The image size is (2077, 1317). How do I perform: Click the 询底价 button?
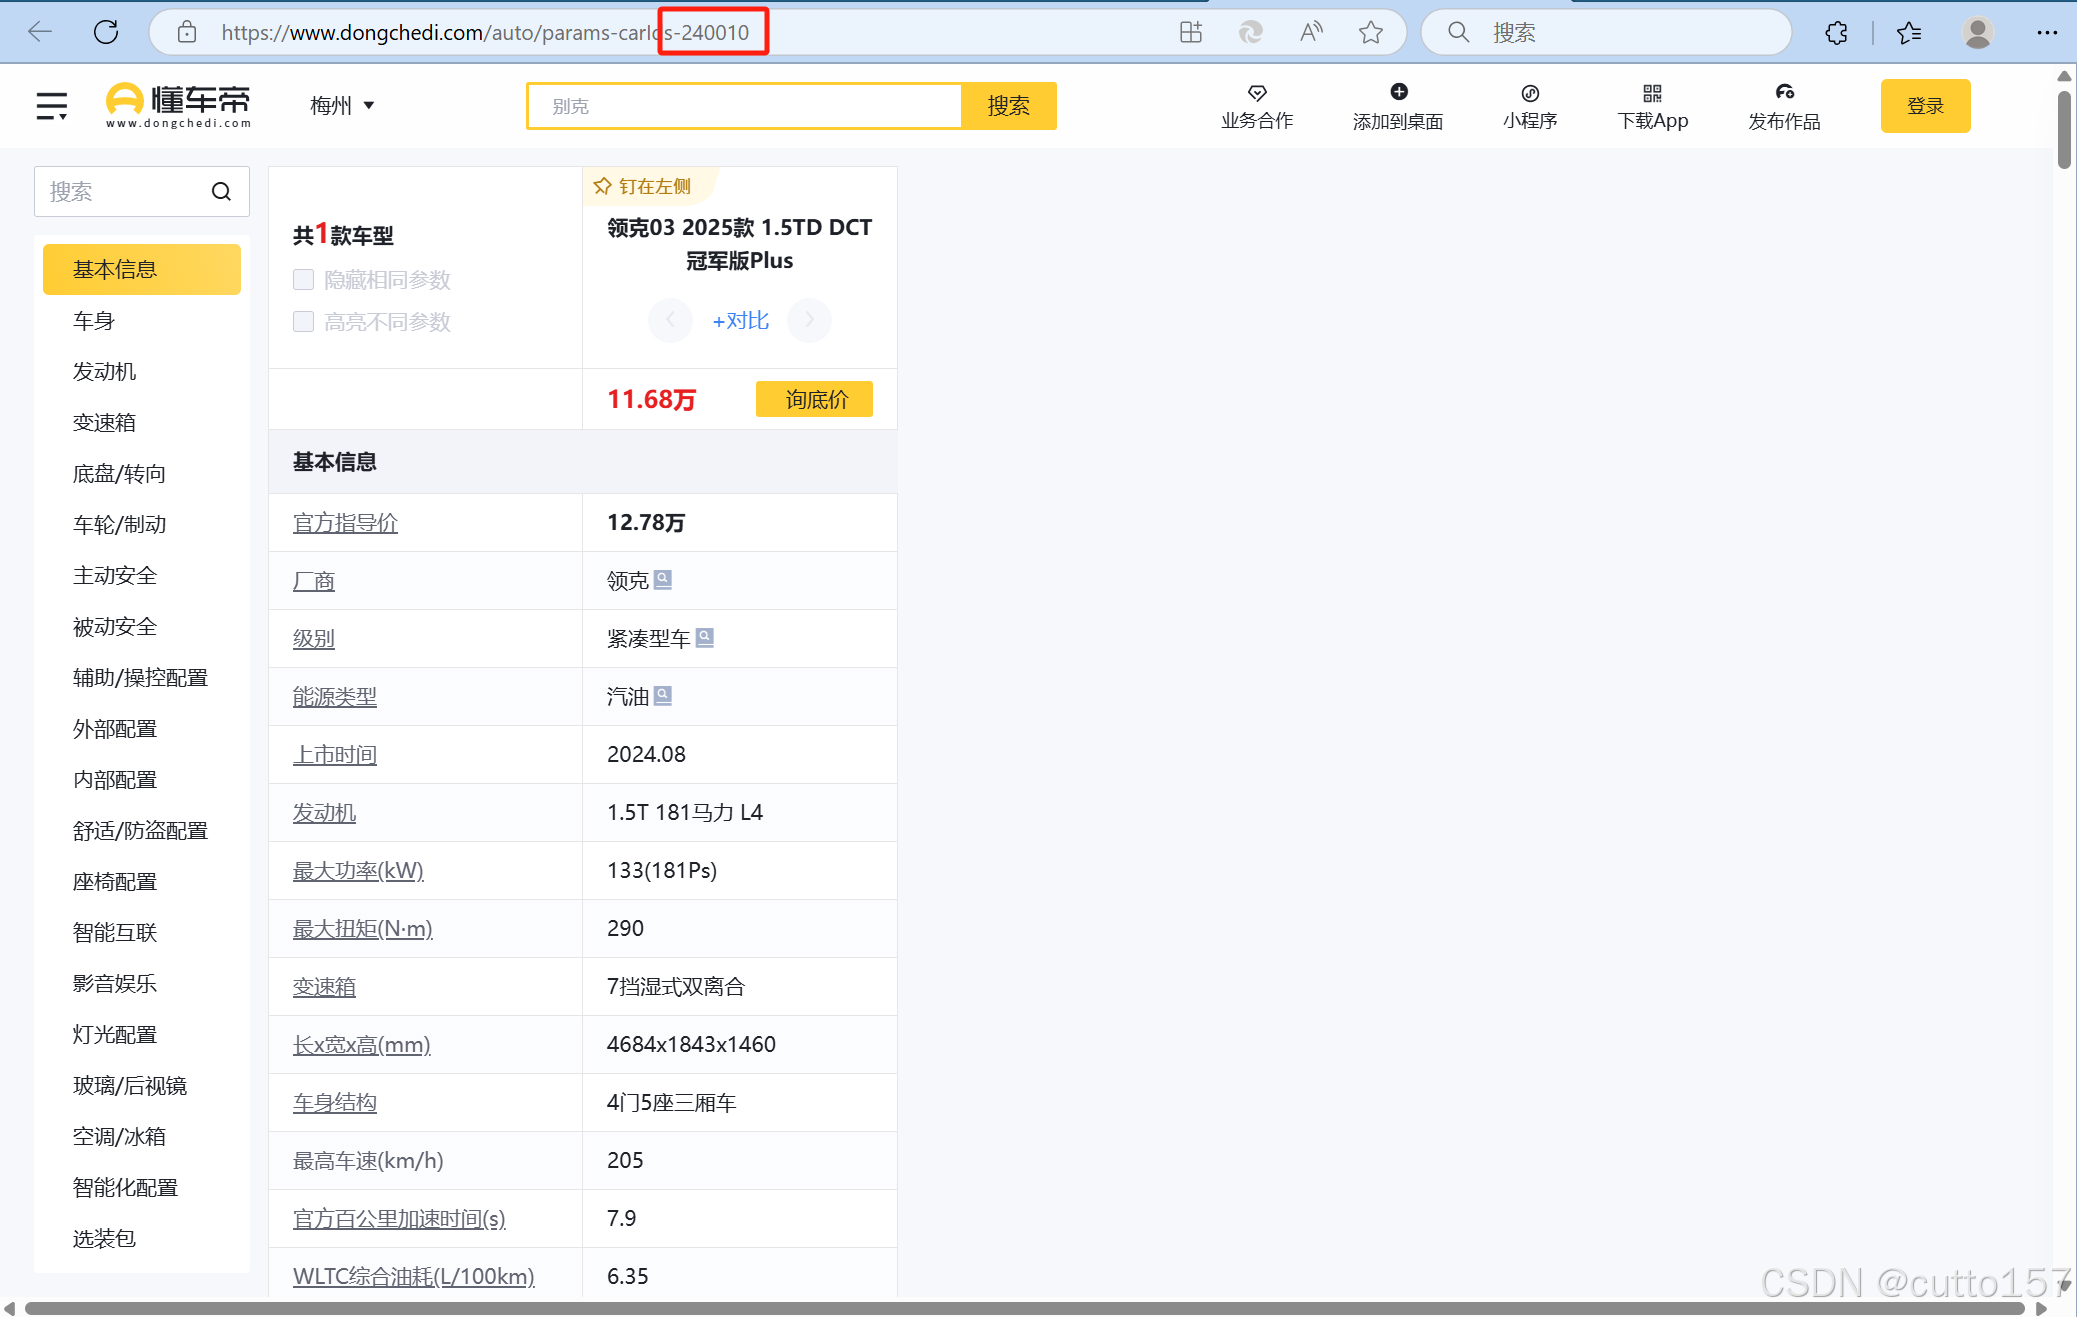pyautogui.click(x=814, y=399)
